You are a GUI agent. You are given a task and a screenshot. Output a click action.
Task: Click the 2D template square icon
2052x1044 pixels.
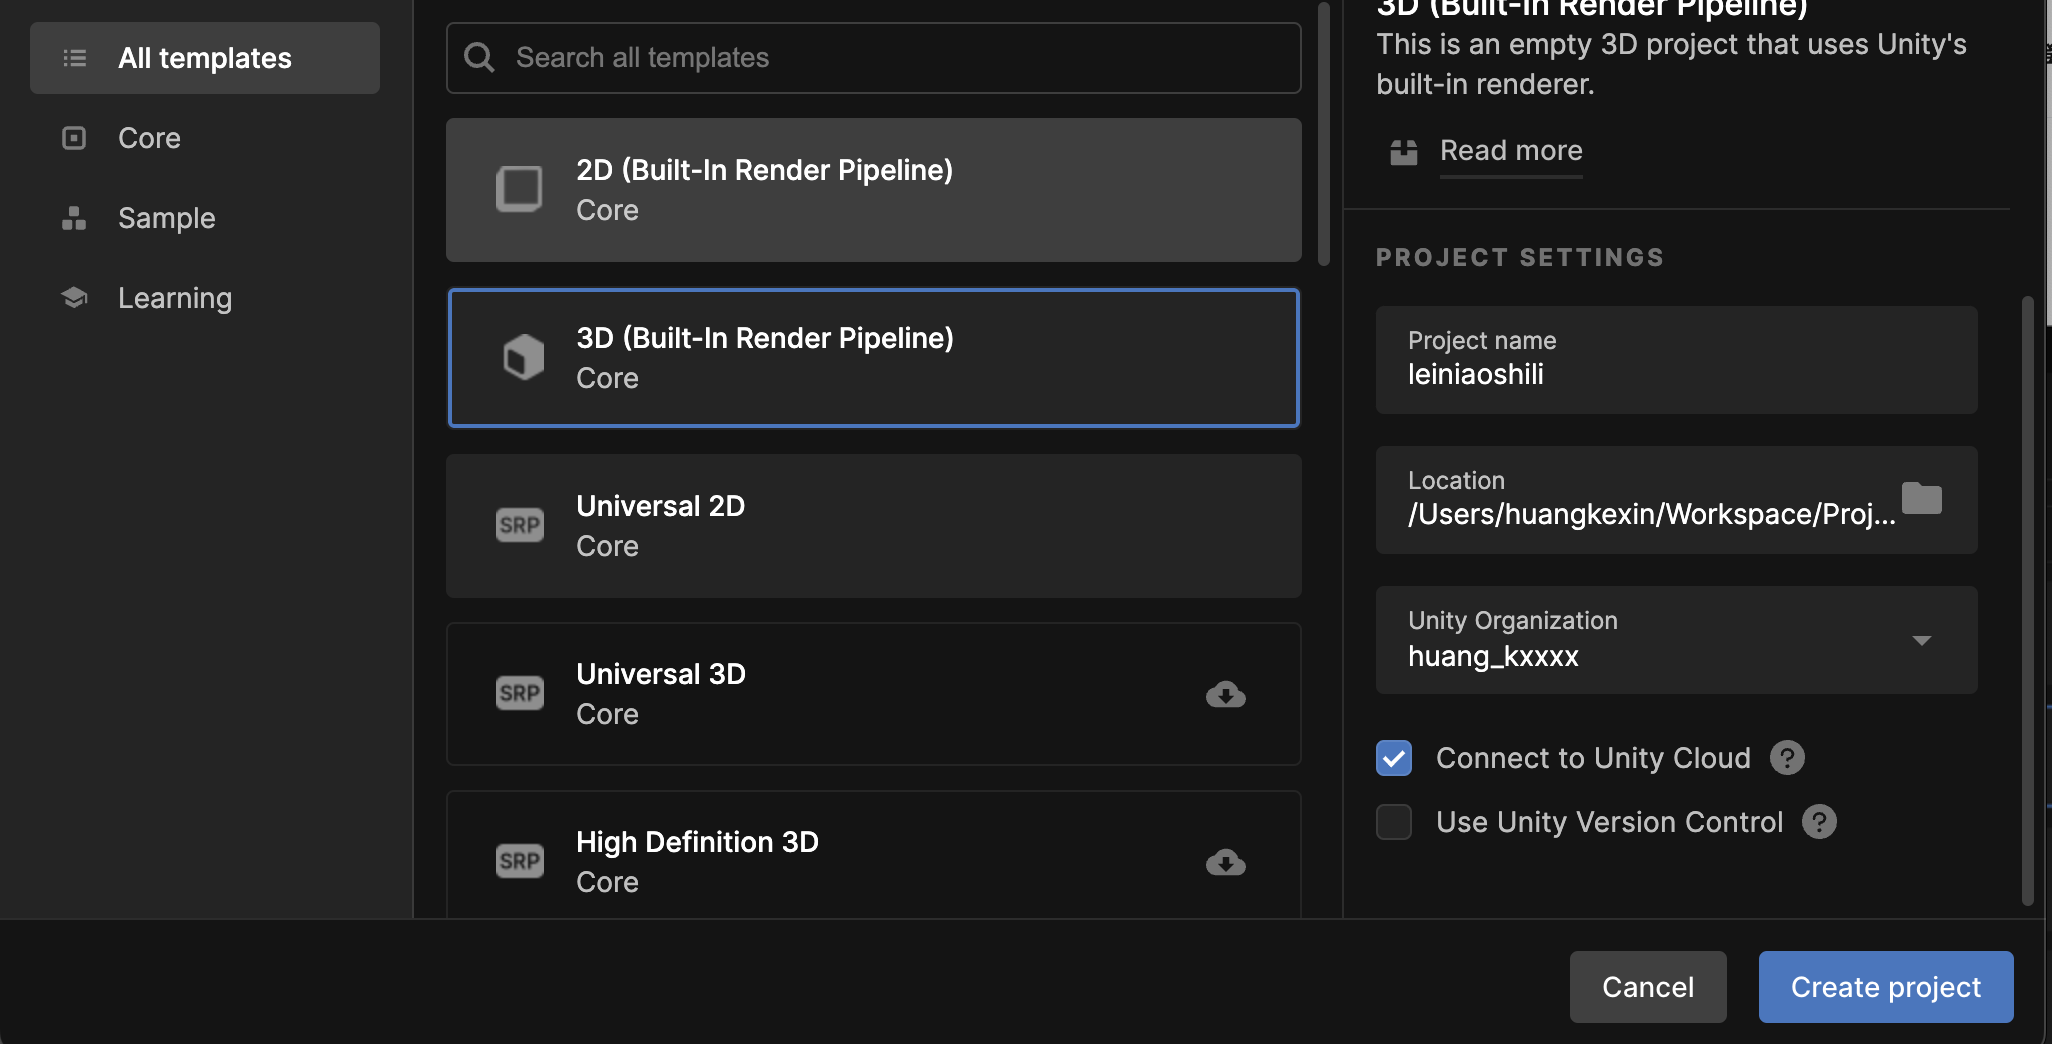[x=519, y=189]
